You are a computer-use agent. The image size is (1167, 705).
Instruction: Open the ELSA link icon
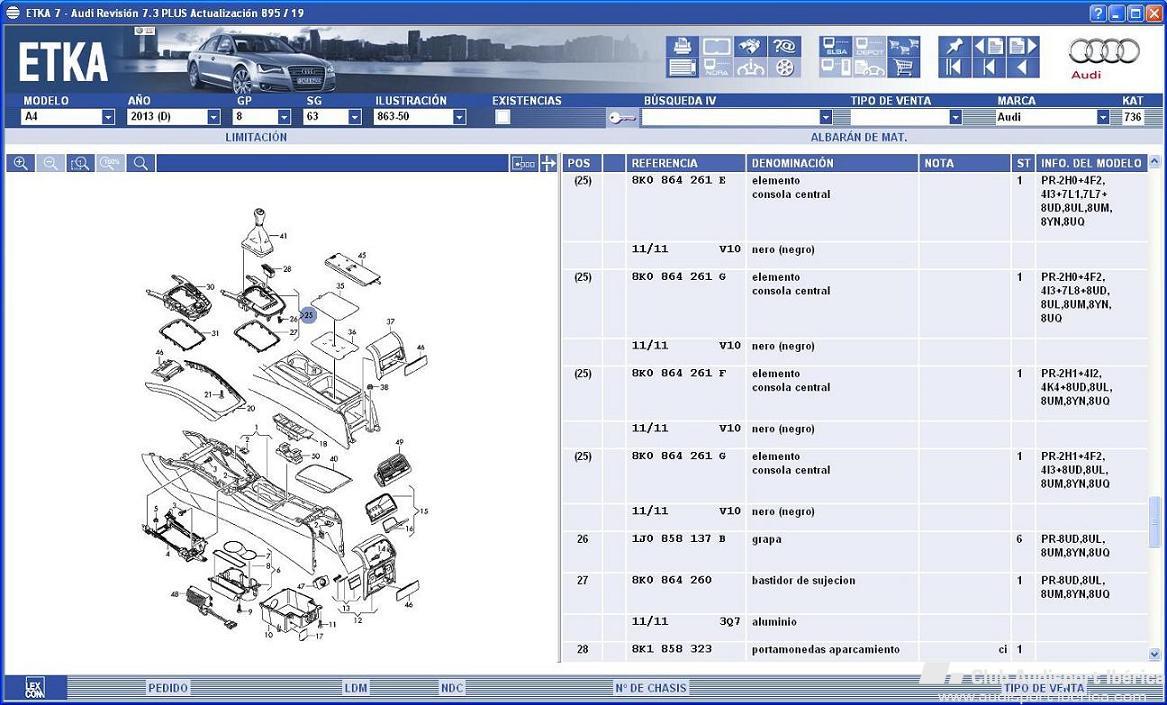tap(836, 46)
